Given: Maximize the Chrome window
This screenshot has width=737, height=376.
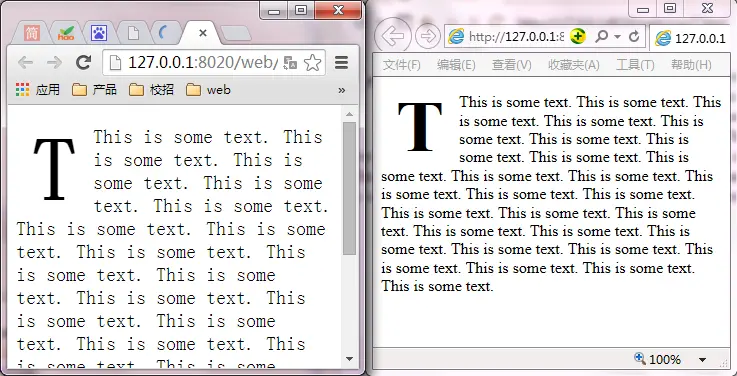Looking at the screenshot, I should point(301,10).
